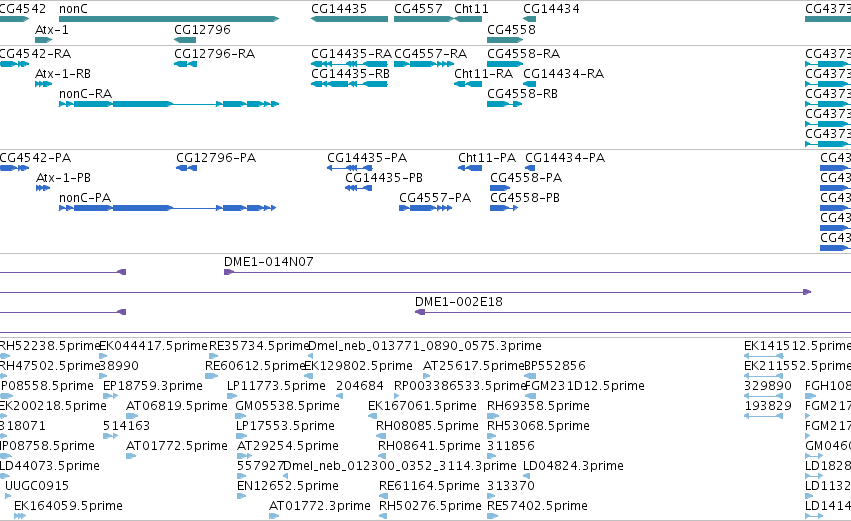The image size is (851, 521).
Task: Click the CG4558 gene label
Action: coord(511,30)
